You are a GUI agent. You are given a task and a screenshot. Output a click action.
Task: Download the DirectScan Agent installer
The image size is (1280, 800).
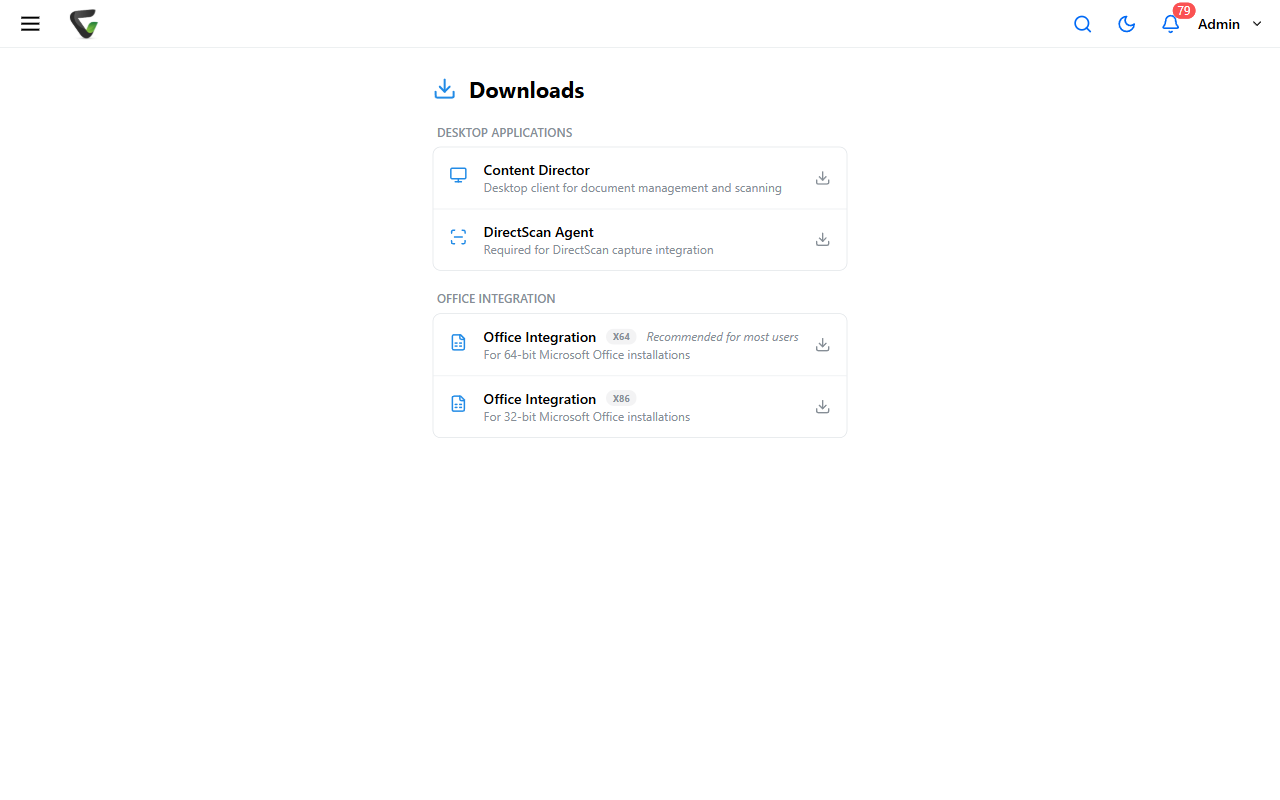pos(823,240)
